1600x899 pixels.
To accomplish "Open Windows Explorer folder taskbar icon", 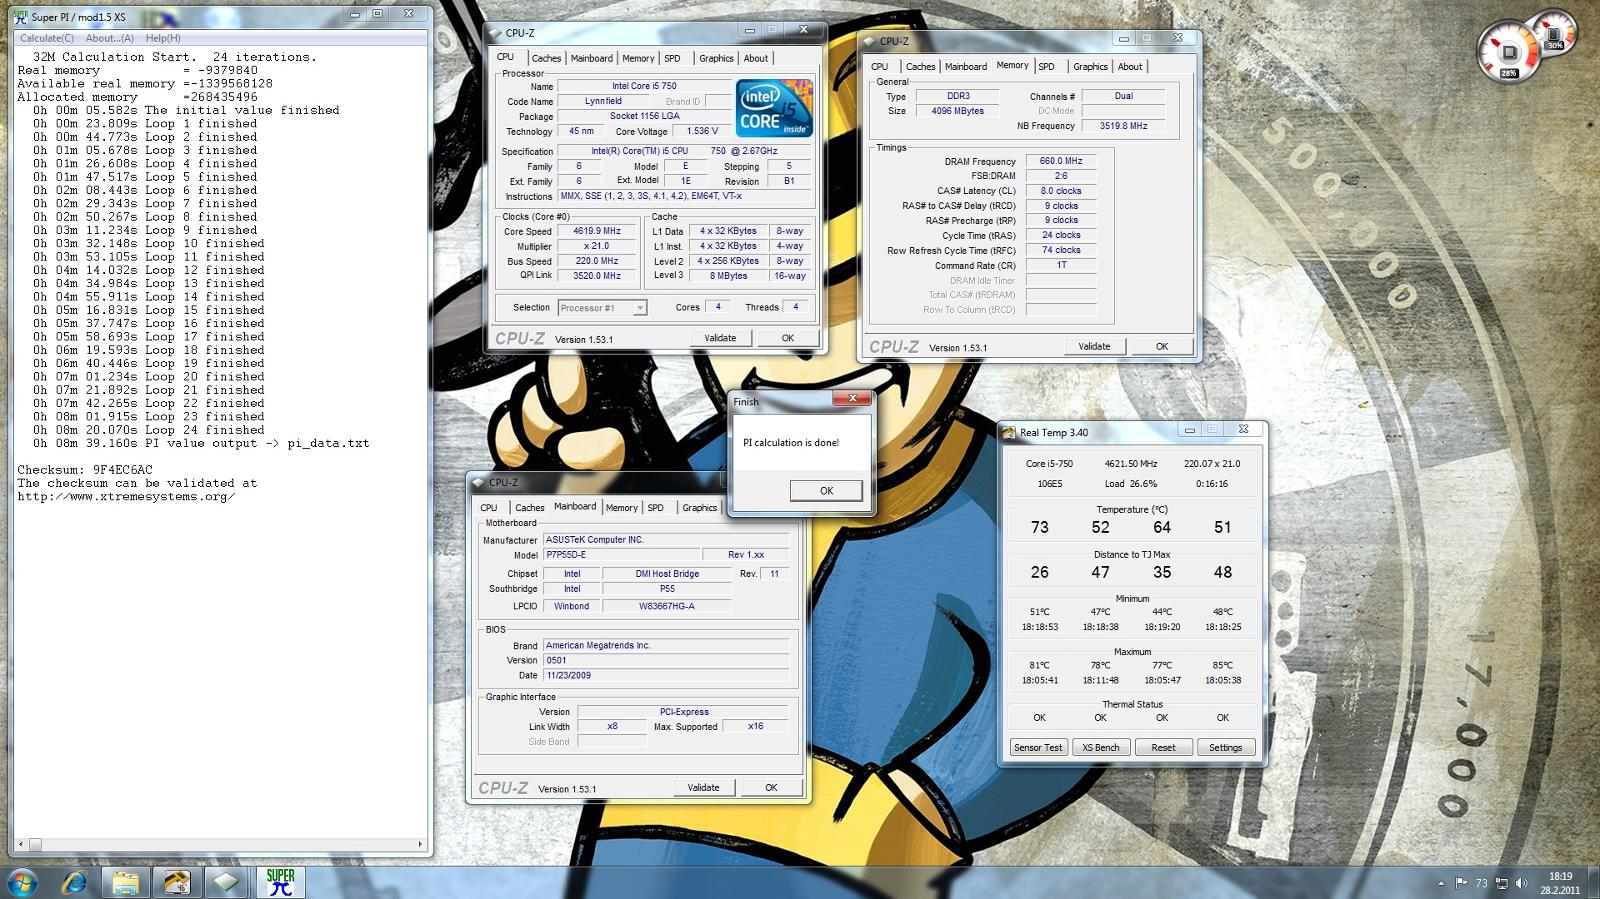I will 125,883.
